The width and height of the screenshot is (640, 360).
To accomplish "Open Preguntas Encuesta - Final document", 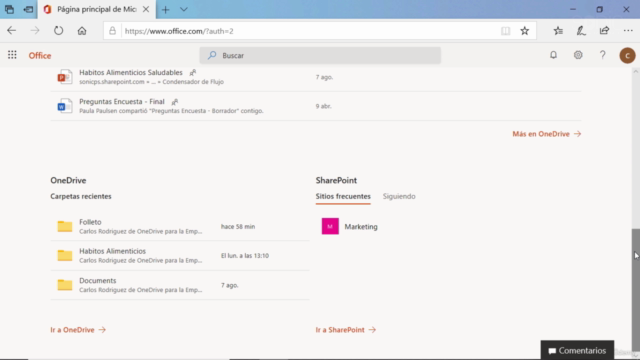I will pyautogui.click(x=122, y=102).
